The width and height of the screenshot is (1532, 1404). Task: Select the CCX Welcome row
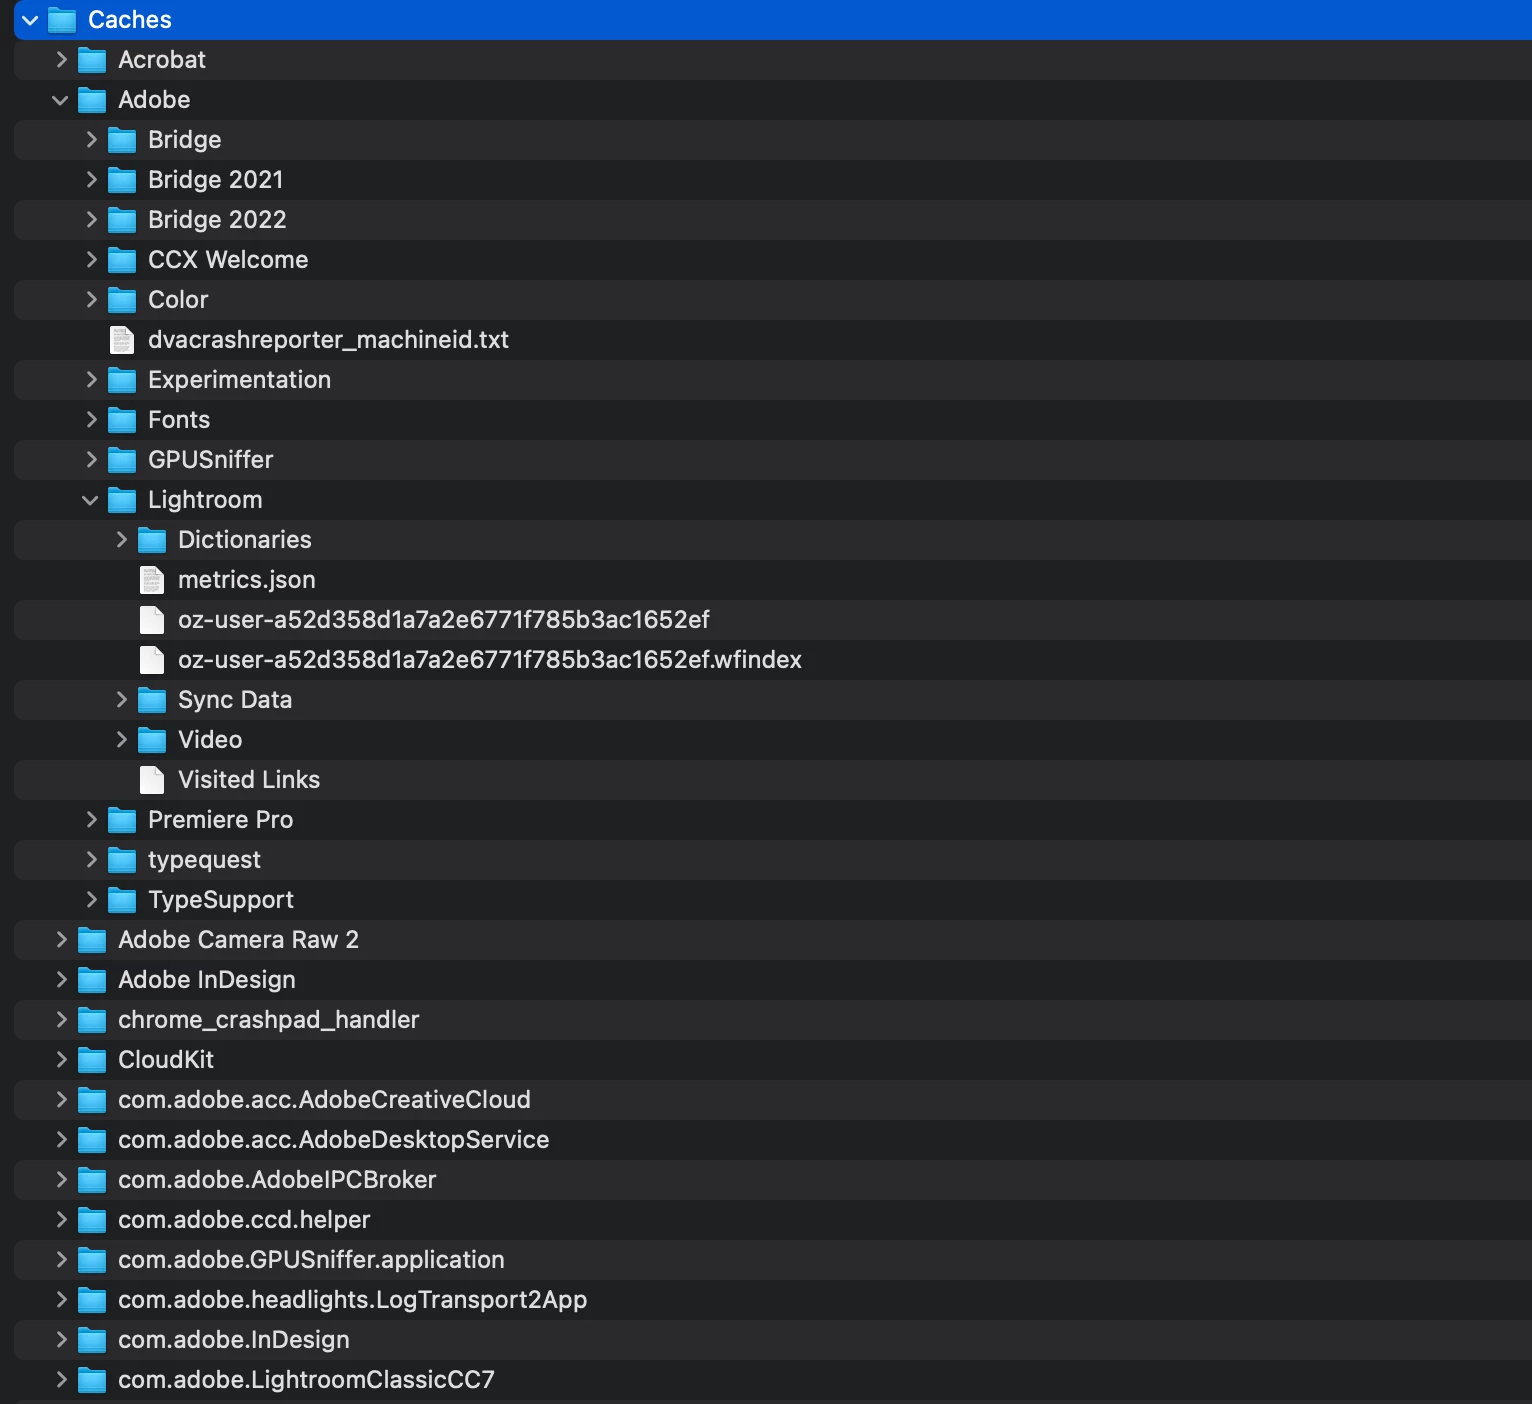tap(773, 260)
